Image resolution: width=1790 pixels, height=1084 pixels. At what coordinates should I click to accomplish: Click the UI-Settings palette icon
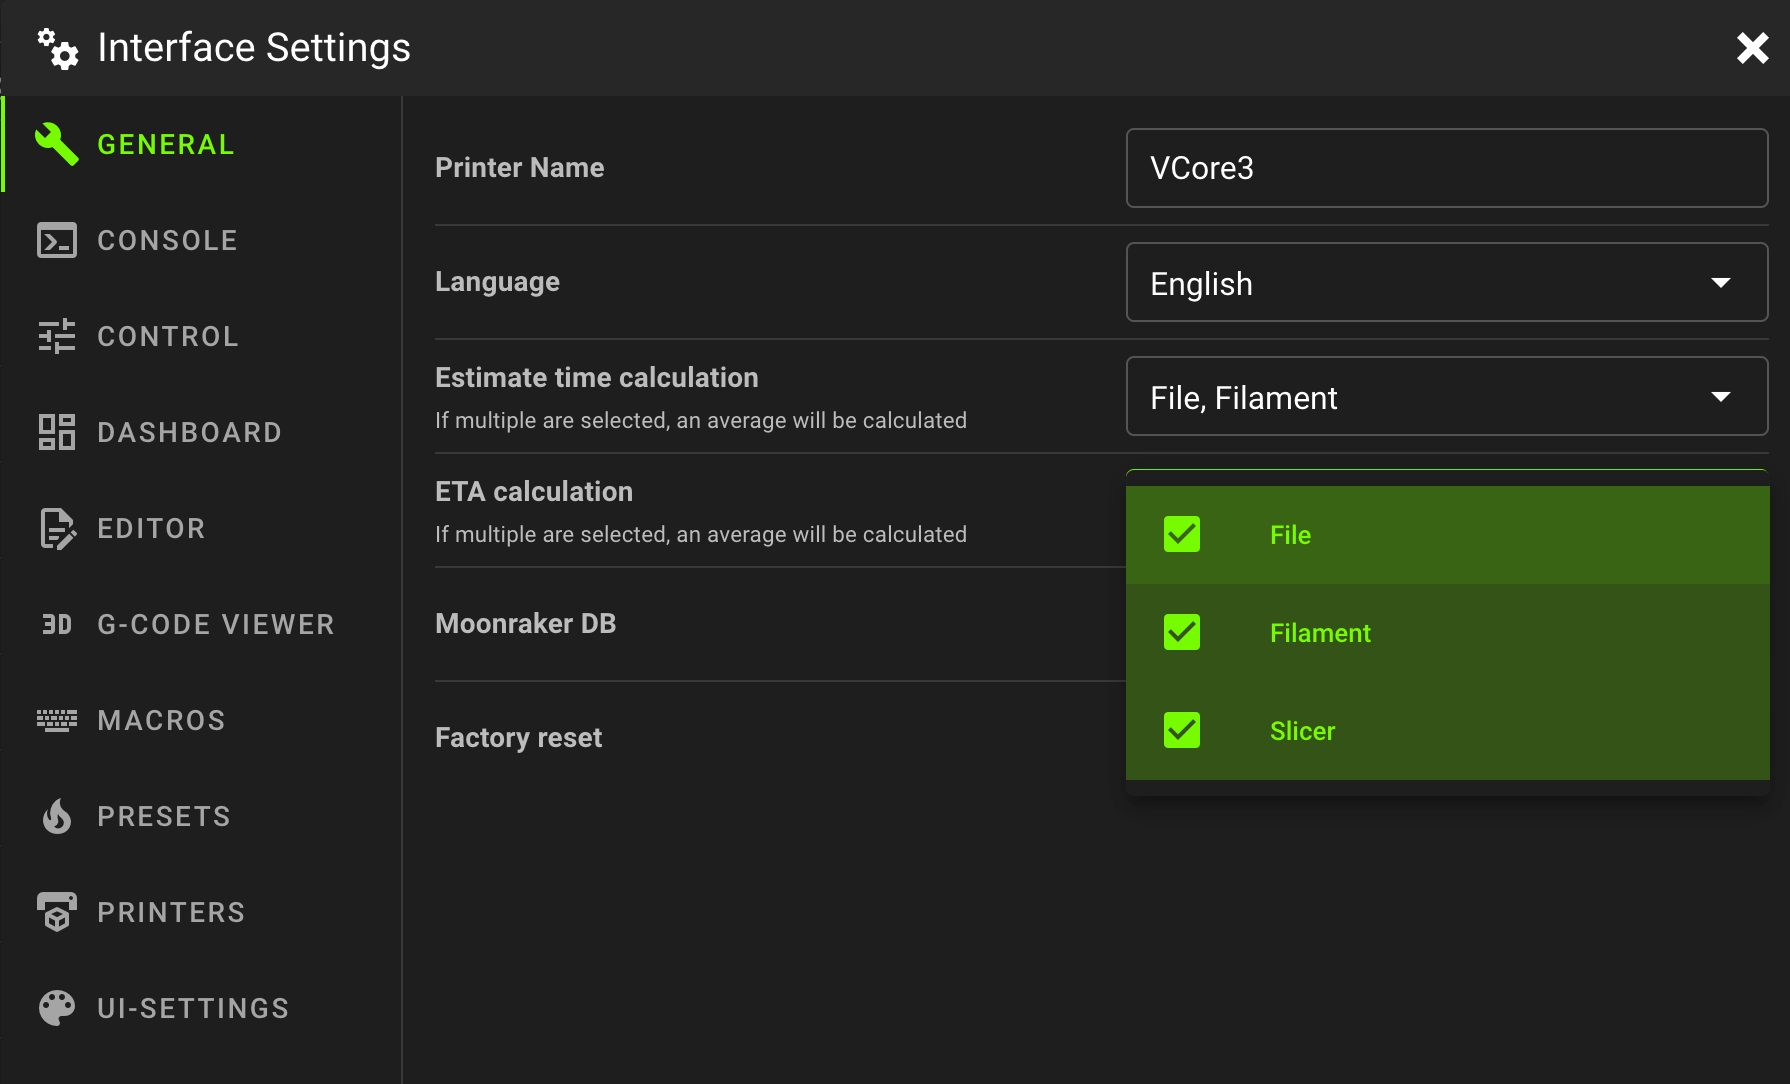point(57,1008)
